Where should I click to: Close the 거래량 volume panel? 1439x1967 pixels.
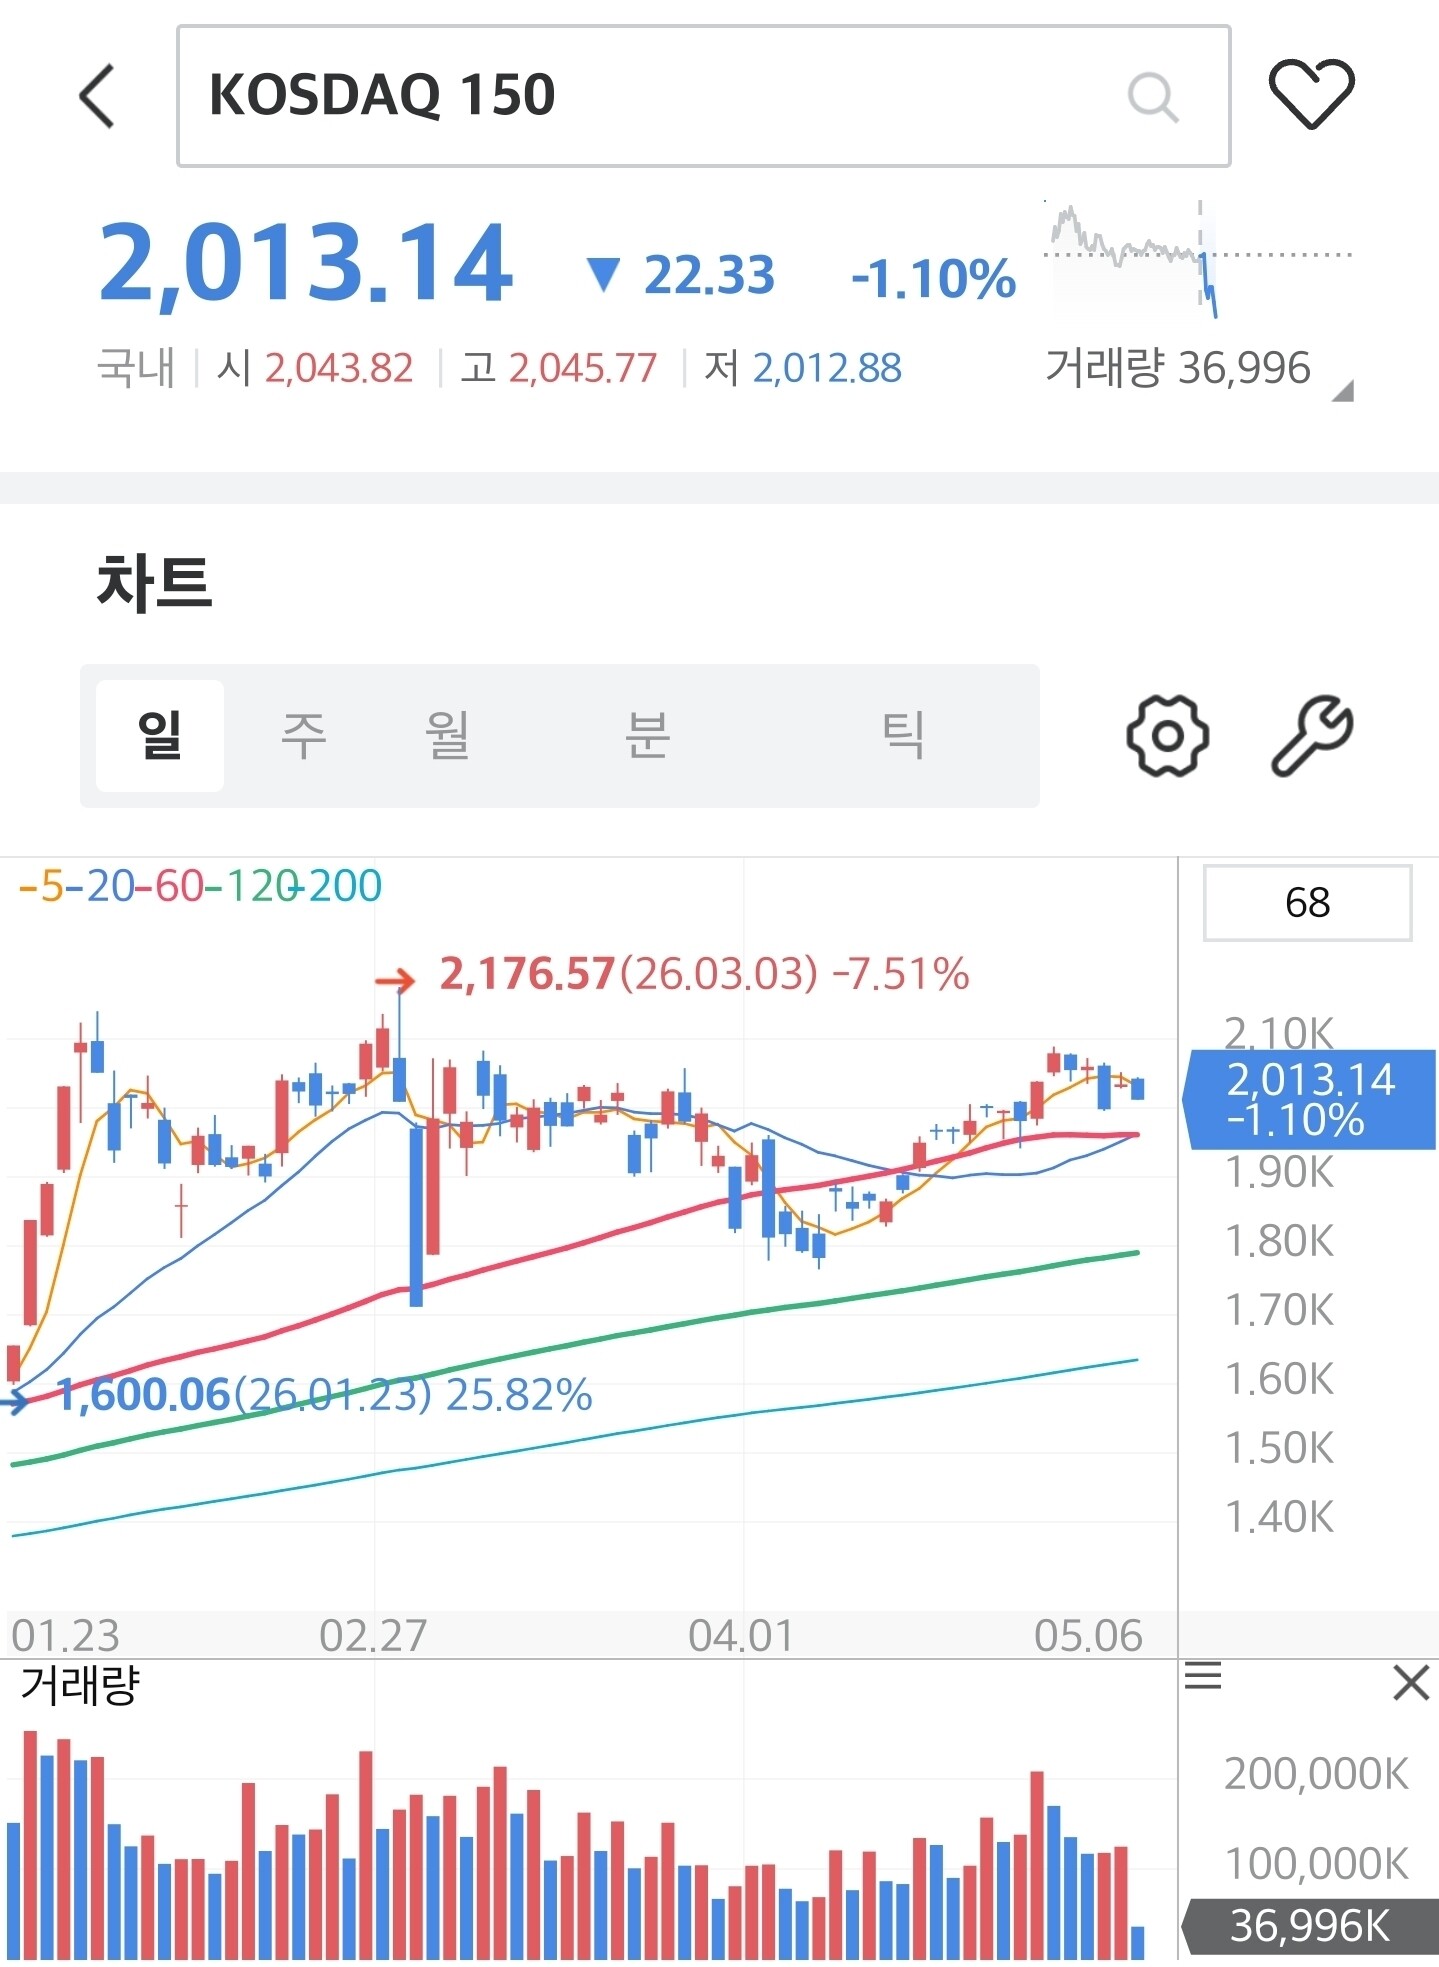[x=1411, y=1682]
